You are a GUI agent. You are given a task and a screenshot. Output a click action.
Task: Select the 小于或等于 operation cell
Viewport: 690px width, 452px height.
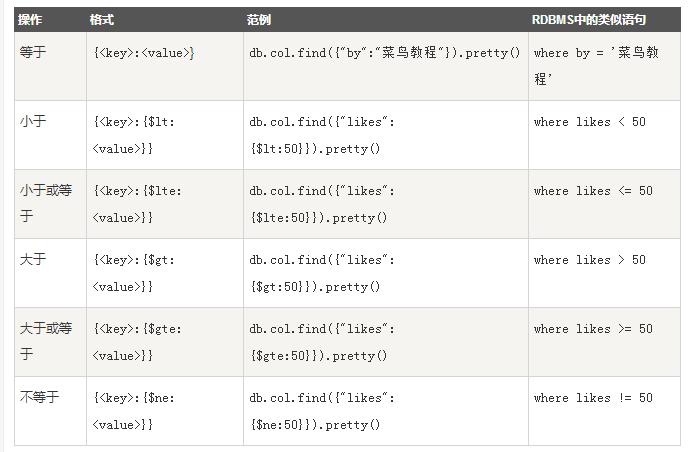[x=50, y=204]
